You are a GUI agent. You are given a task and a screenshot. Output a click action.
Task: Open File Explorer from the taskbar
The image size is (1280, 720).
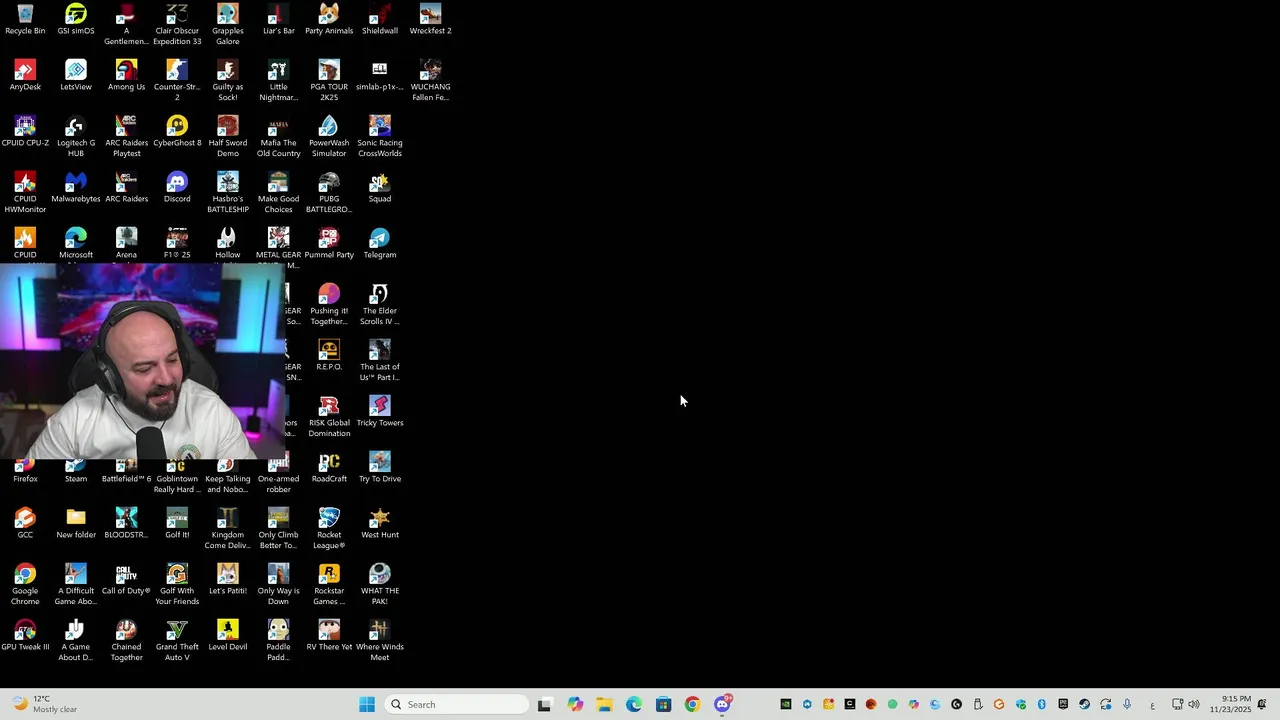click(x=604, y=705)
